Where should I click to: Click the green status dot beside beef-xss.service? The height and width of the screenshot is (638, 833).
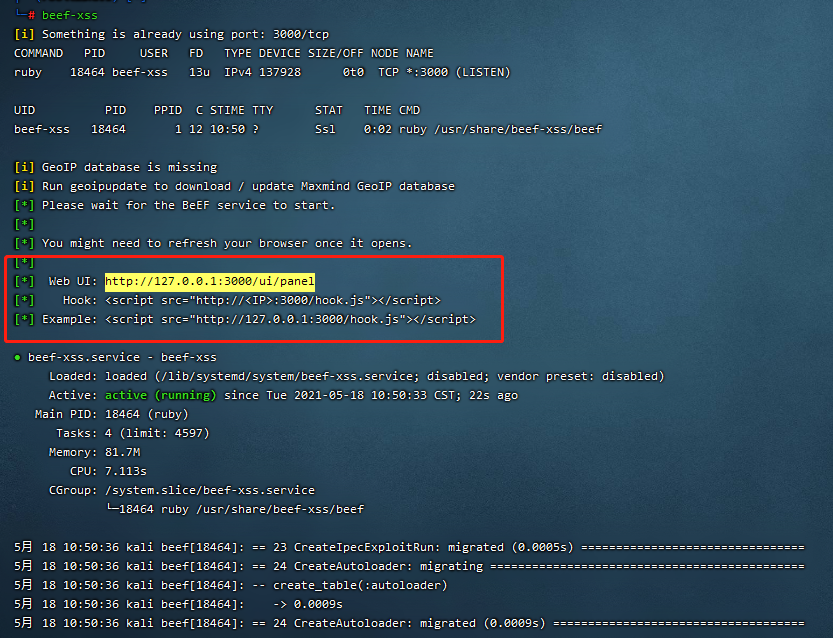click(x=18, y=358)
